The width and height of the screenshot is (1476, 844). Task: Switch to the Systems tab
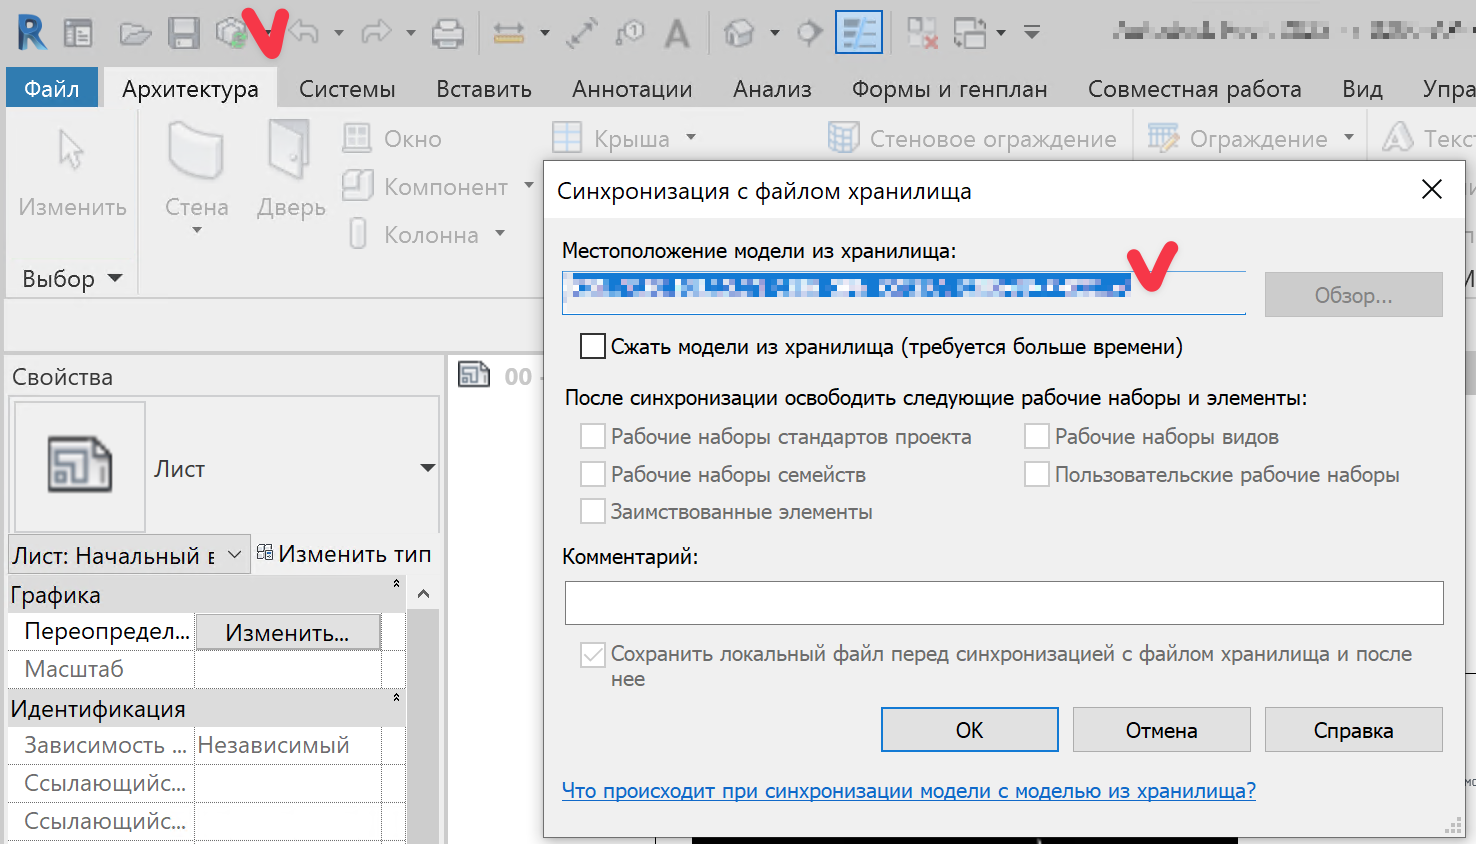pyautogui.click(x=347, y=89)
